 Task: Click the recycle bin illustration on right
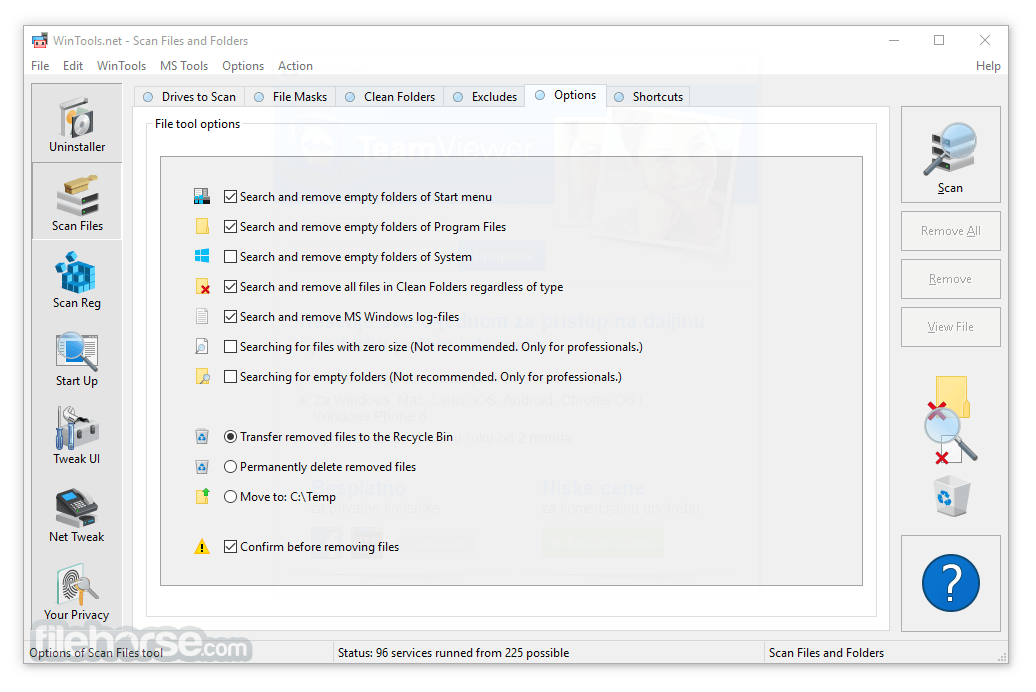(951, 496)
